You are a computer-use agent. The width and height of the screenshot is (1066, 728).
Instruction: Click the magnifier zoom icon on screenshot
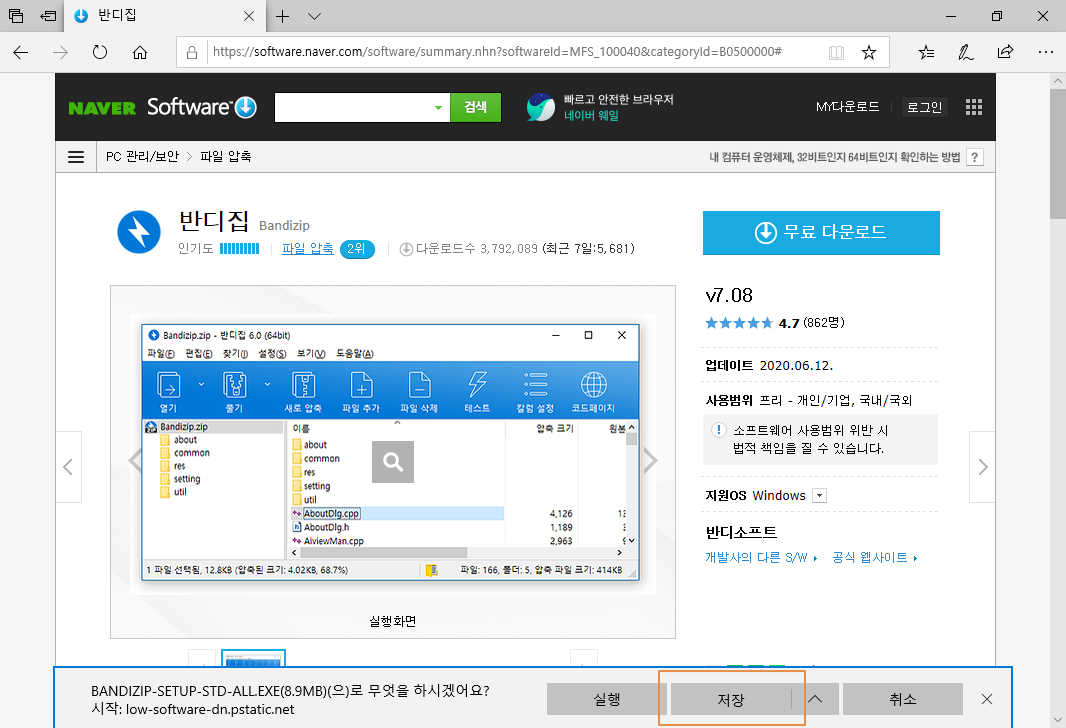tap(393, 462)
